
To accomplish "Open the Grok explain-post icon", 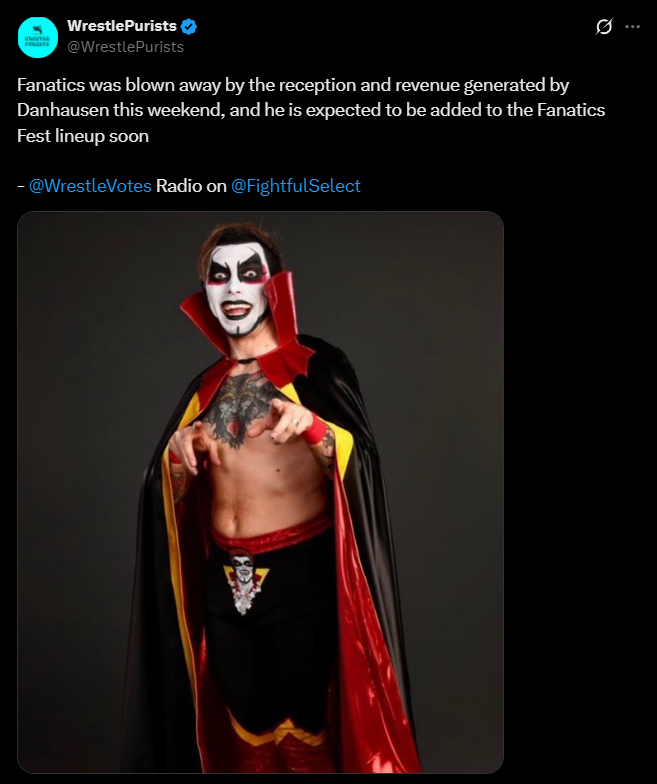I will pyautogui.click(x=604, y=26).
